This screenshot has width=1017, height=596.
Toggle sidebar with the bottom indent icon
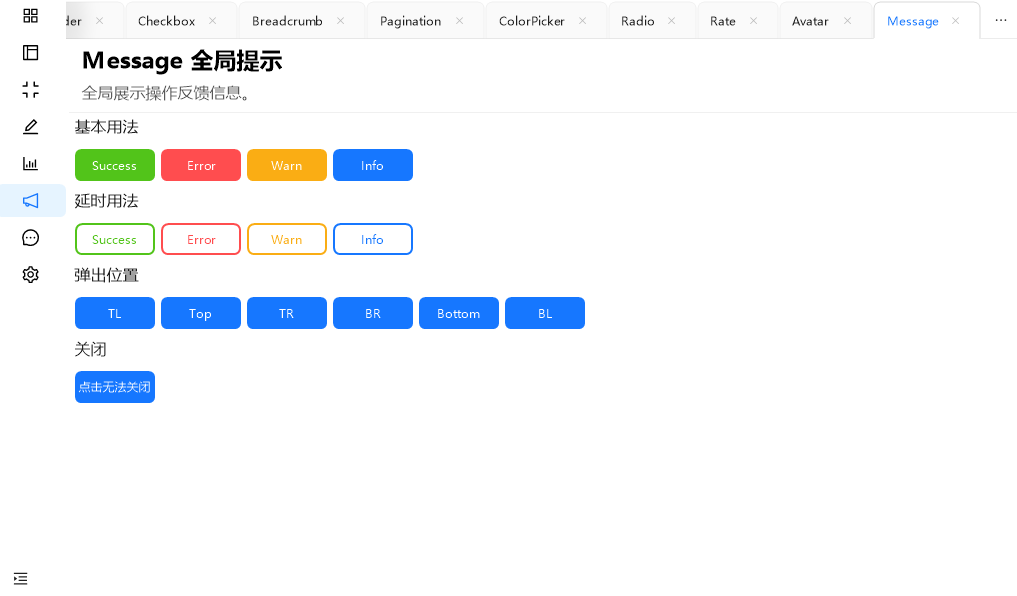coord(21,578)
